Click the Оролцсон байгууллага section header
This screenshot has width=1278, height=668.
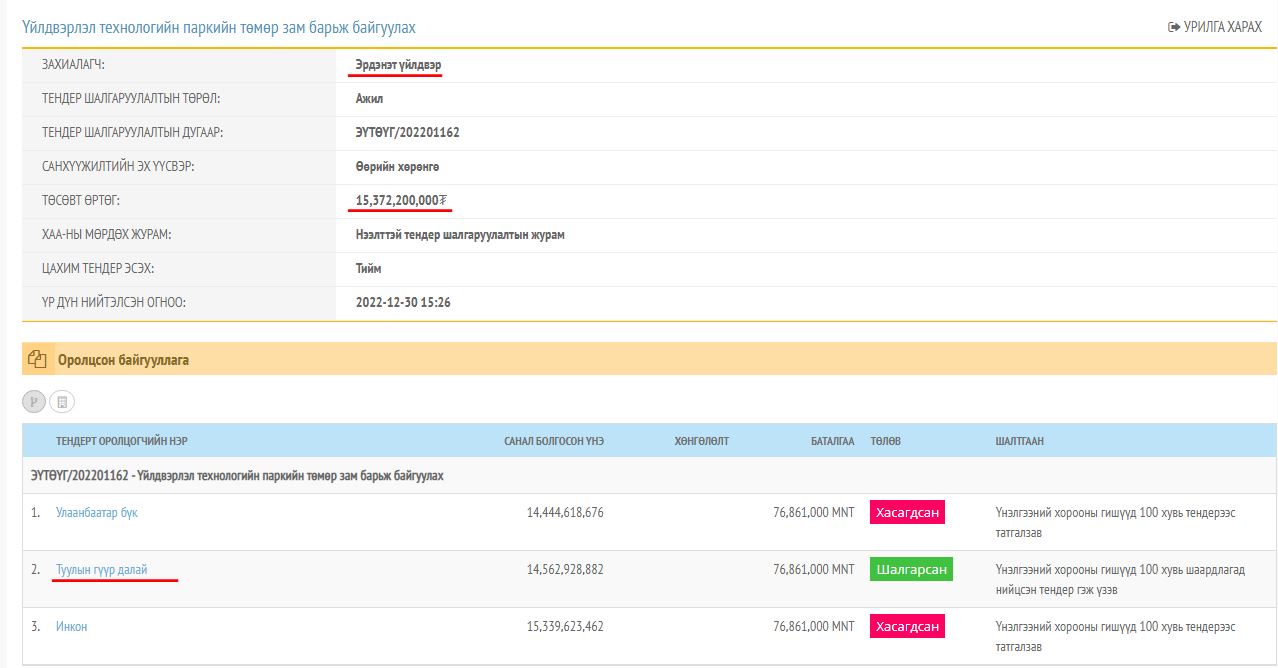click(x=123, y=359)
